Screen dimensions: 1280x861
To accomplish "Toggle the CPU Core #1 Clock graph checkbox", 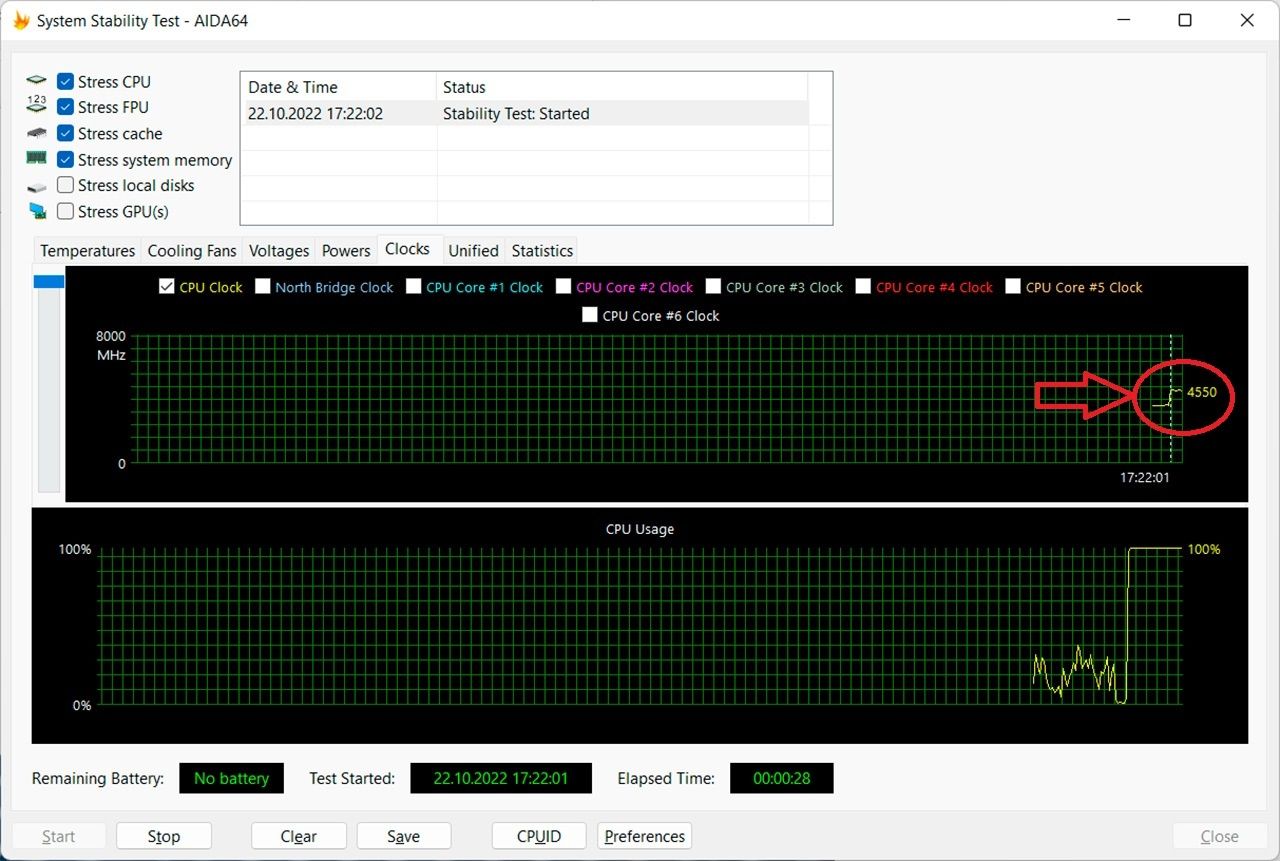I will [x=413, y=287].
